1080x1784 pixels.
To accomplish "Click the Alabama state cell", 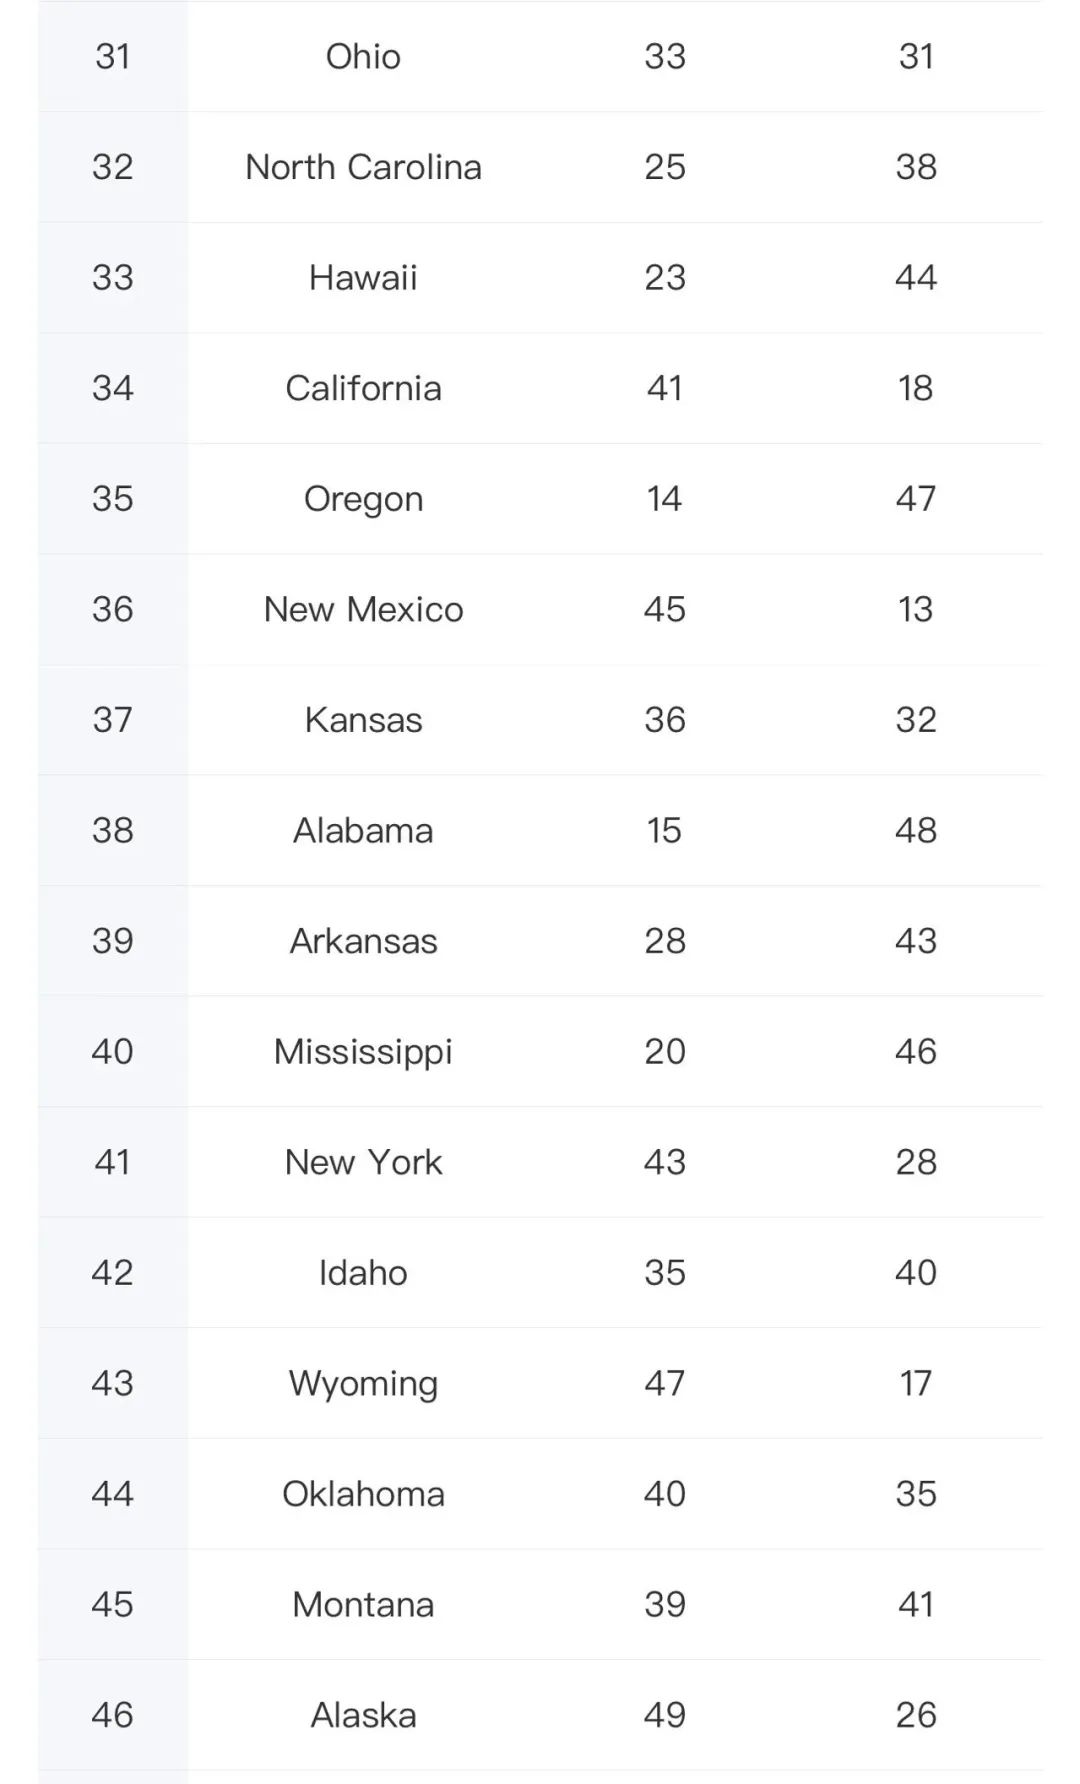I will pyautogui.click(x=363, y=830).
